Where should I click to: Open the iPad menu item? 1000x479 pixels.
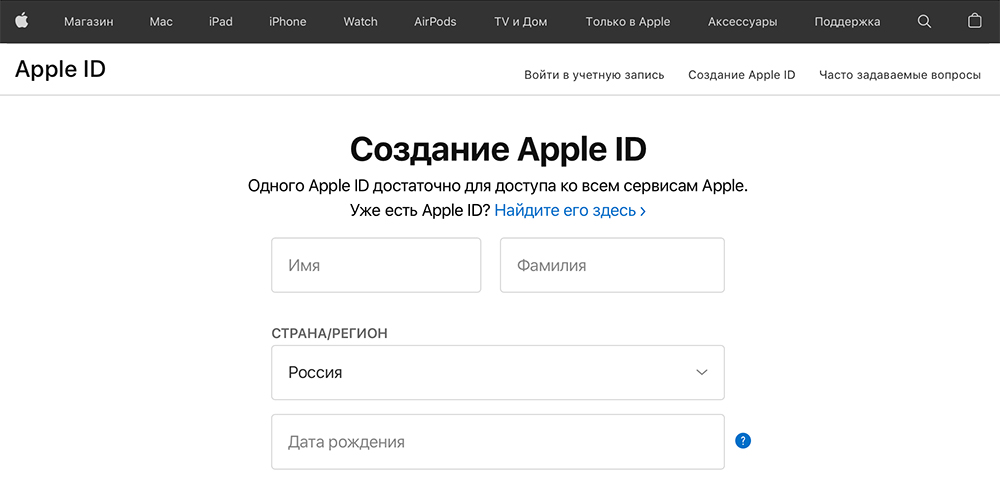(x=221, y=22)
